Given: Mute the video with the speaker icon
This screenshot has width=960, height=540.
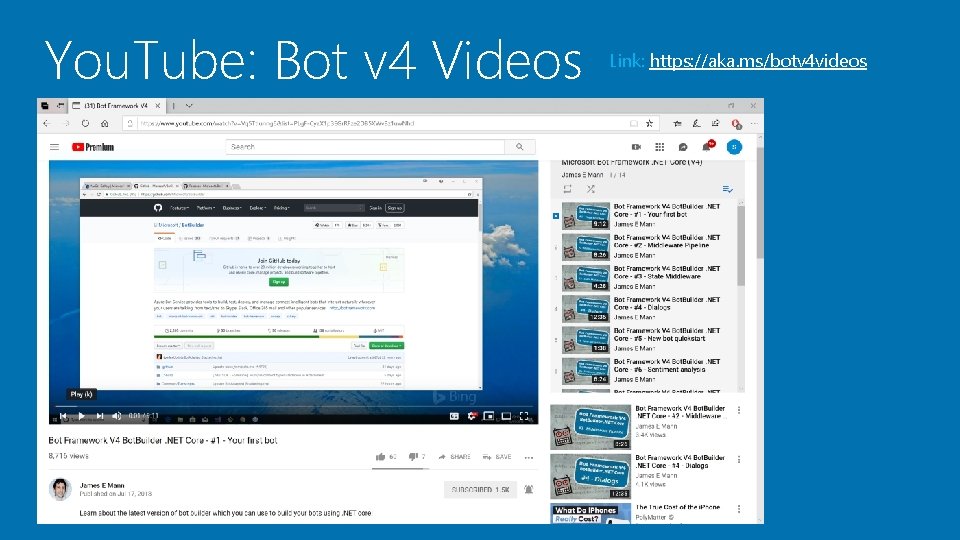Looking at the screenshot, I should pyautogui.click(x=116, y=416).
